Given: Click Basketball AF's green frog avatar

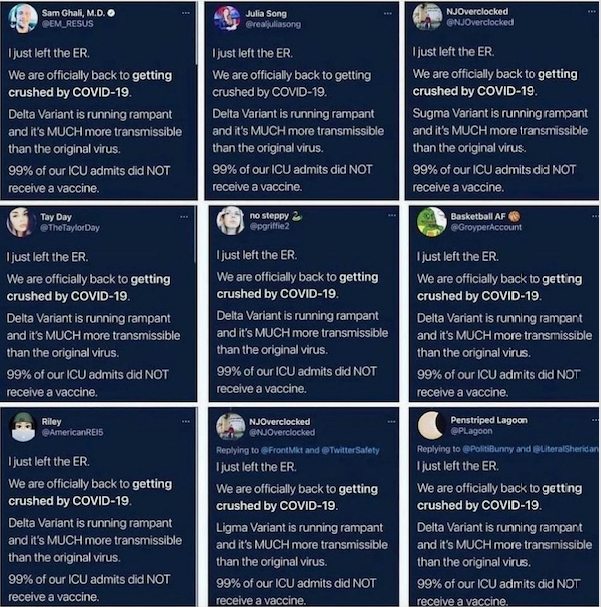Looking at the screenshot, I should pos(431,221).
